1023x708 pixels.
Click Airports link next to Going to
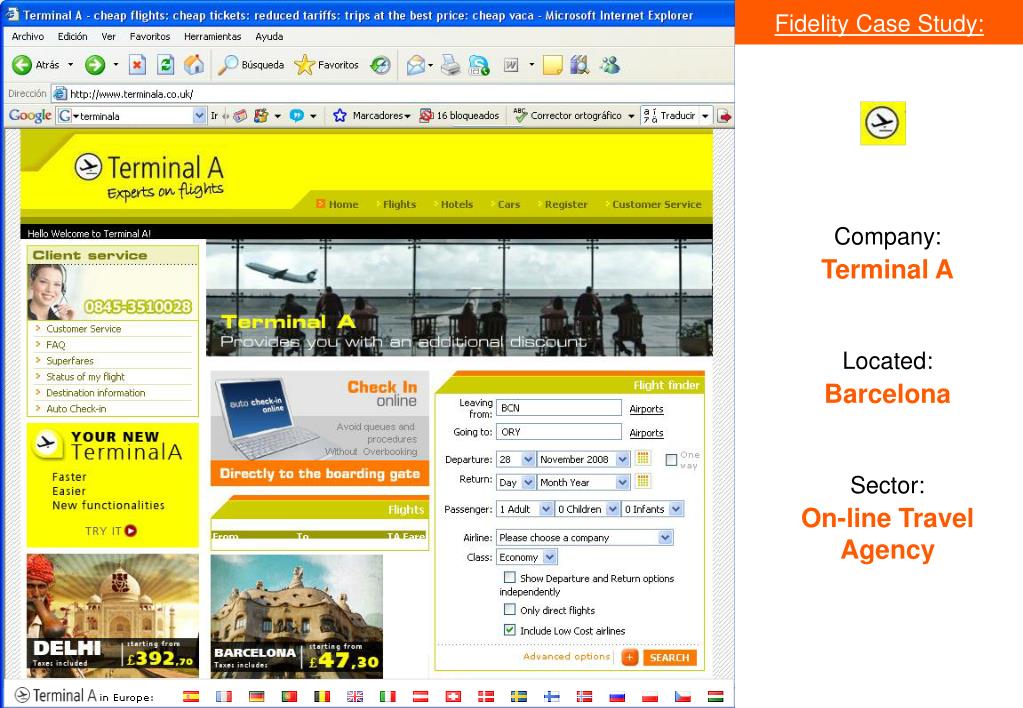pos(647,433)
